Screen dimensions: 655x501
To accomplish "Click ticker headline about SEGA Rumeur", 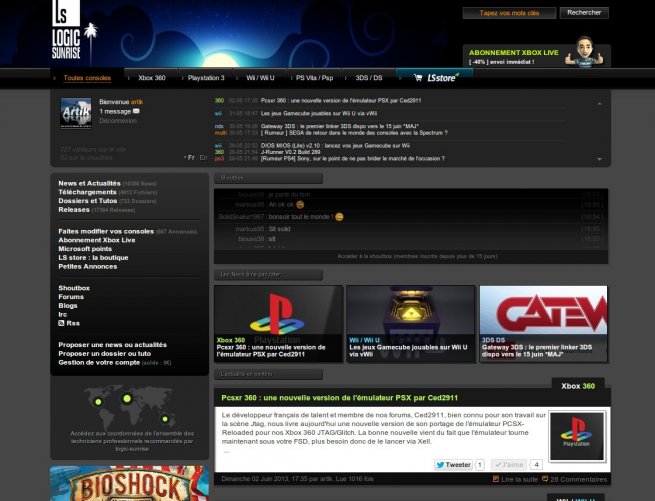I will tap(354, 133).
